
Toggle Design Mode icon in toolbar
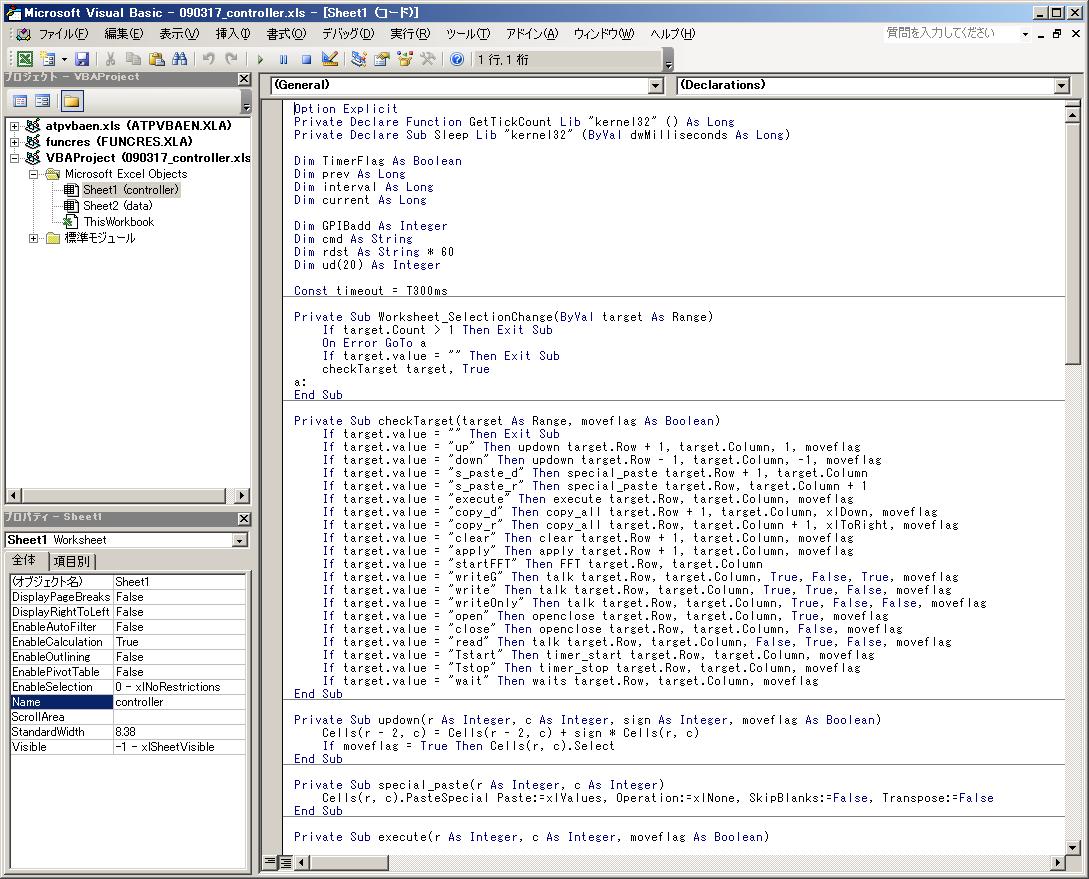pos(330,60)
